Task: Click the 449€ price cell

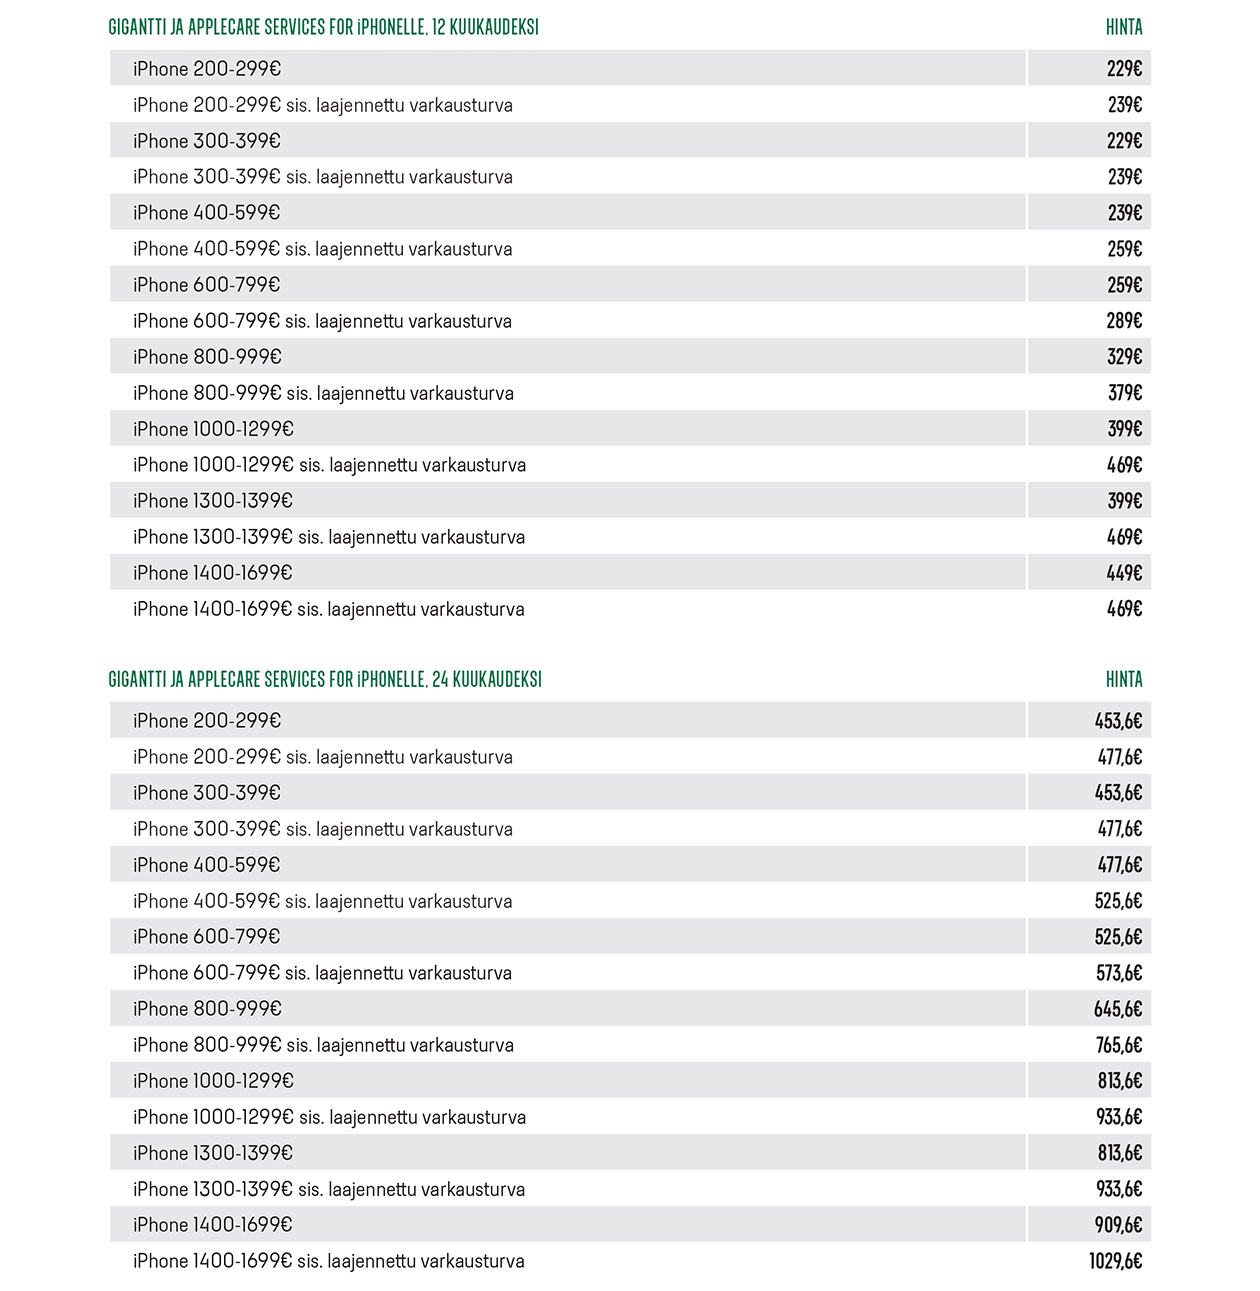Action: coord(1124,573)
